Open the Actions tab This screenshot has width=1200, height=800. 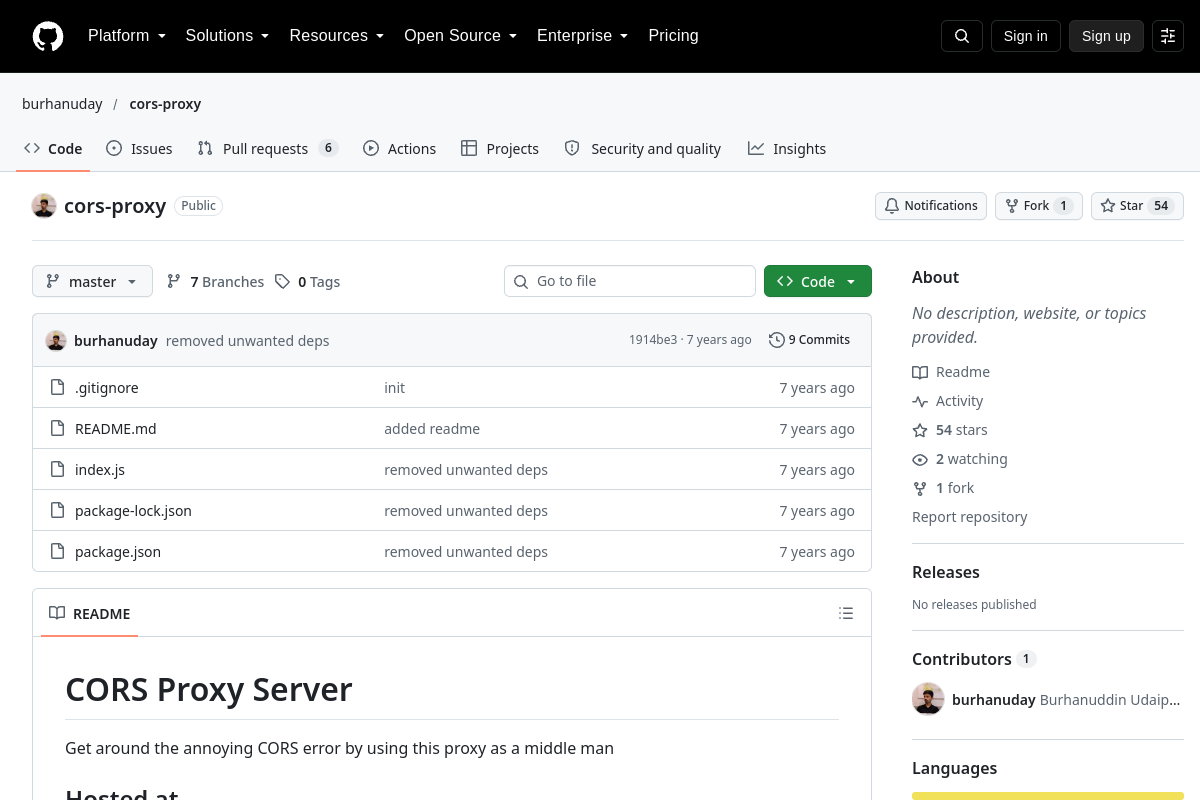400,148
